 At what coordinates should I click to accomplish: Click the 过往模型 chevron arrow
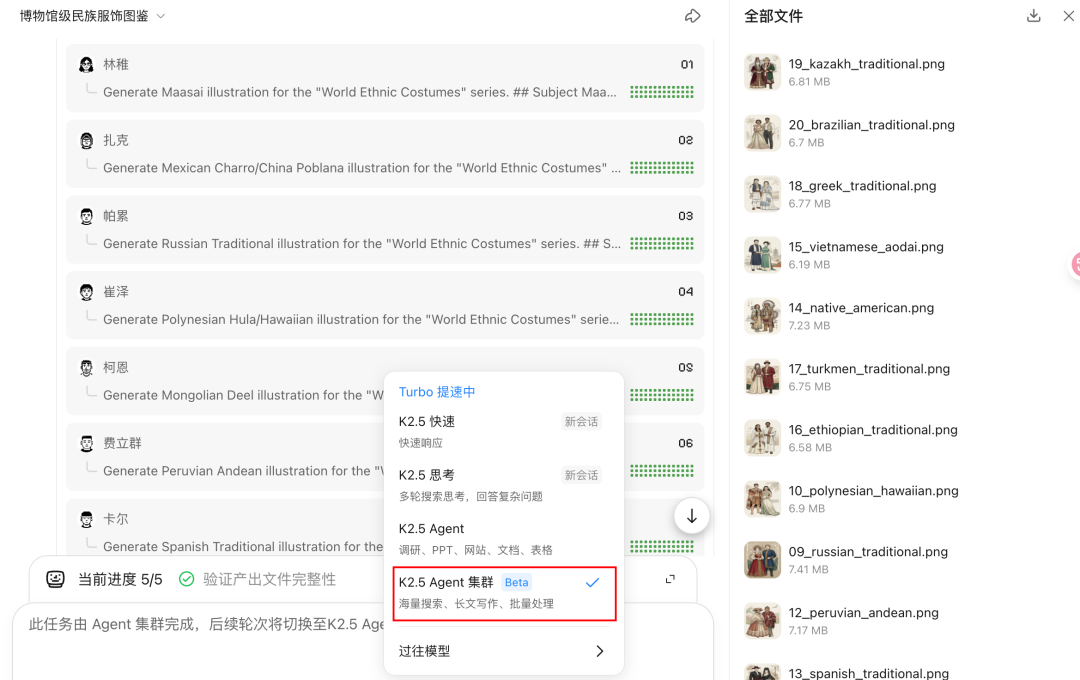tap(599, 651)
